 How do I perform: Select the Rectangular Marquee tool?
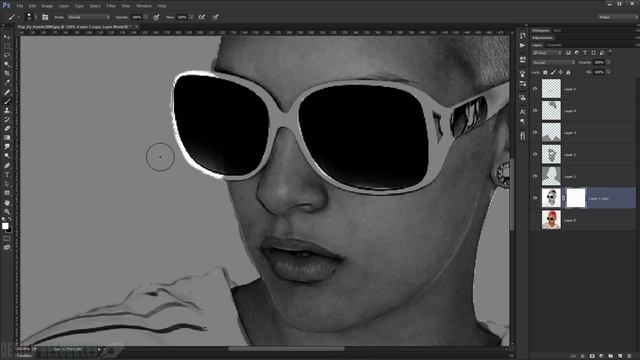click(7, 46)
